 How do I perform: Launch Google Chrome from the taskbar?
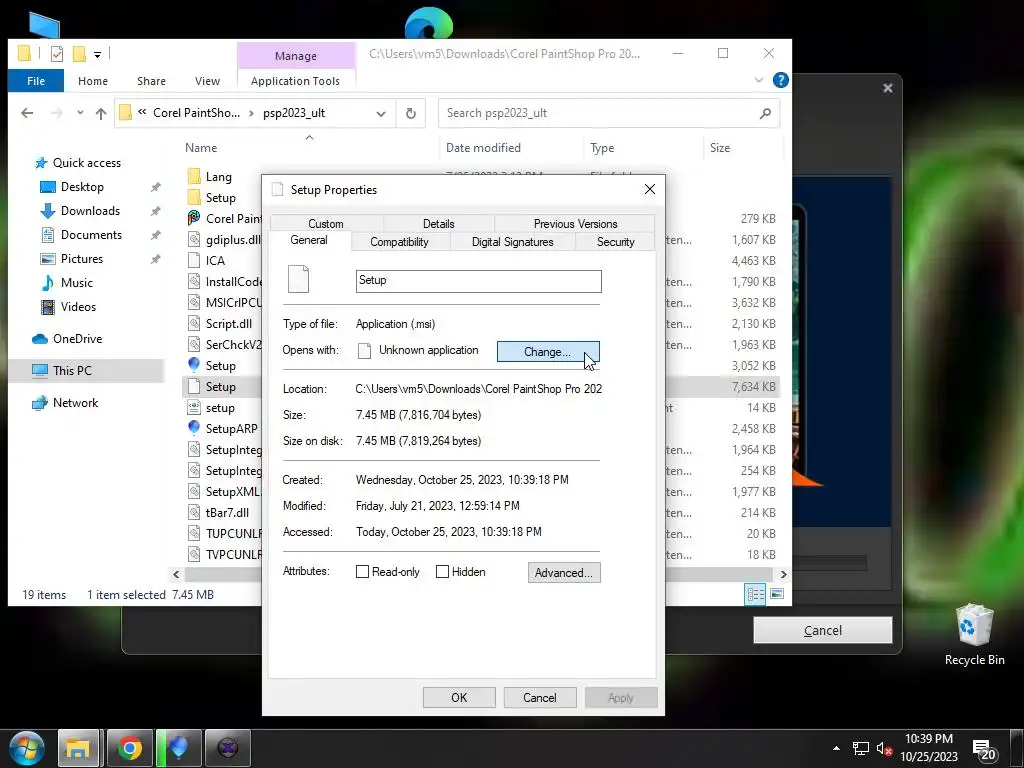click(129, 748)
